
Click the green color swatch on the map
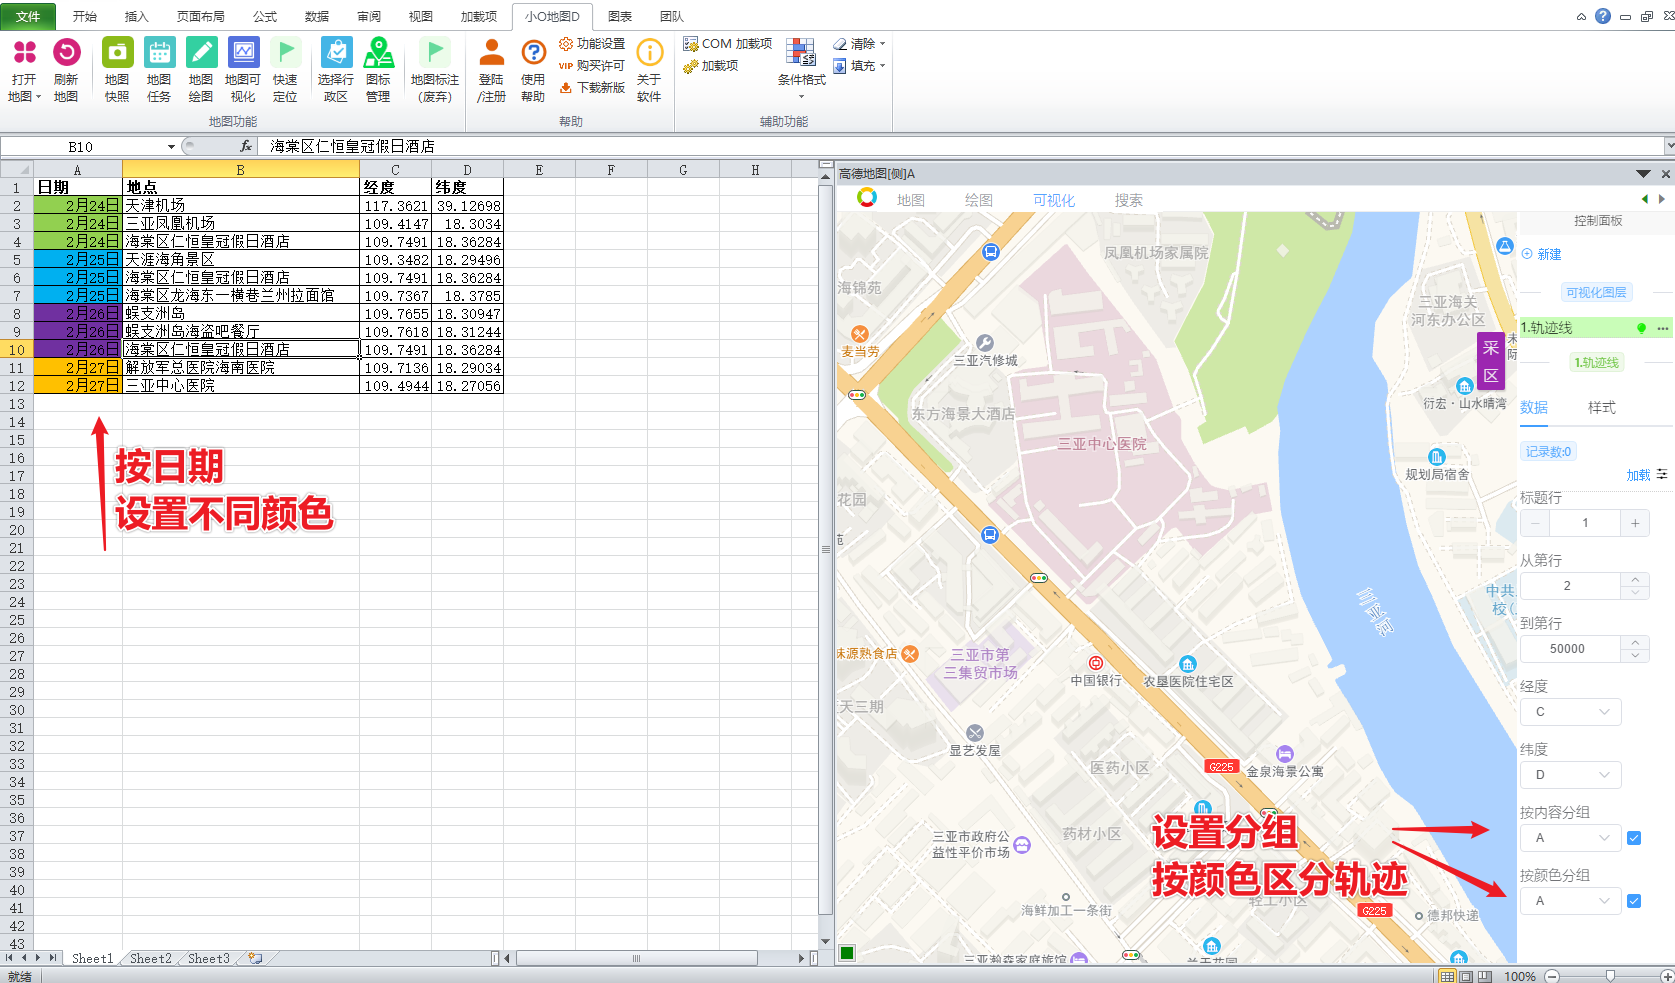[x=847, y=952]
